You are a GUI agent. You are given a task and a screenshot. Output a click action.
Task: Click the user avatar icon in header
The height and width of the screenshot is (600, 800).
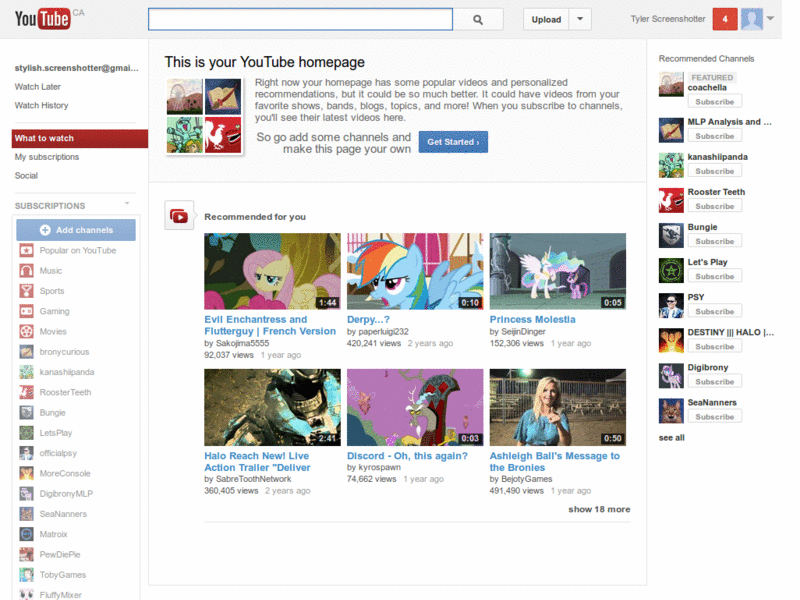point(752,19)
